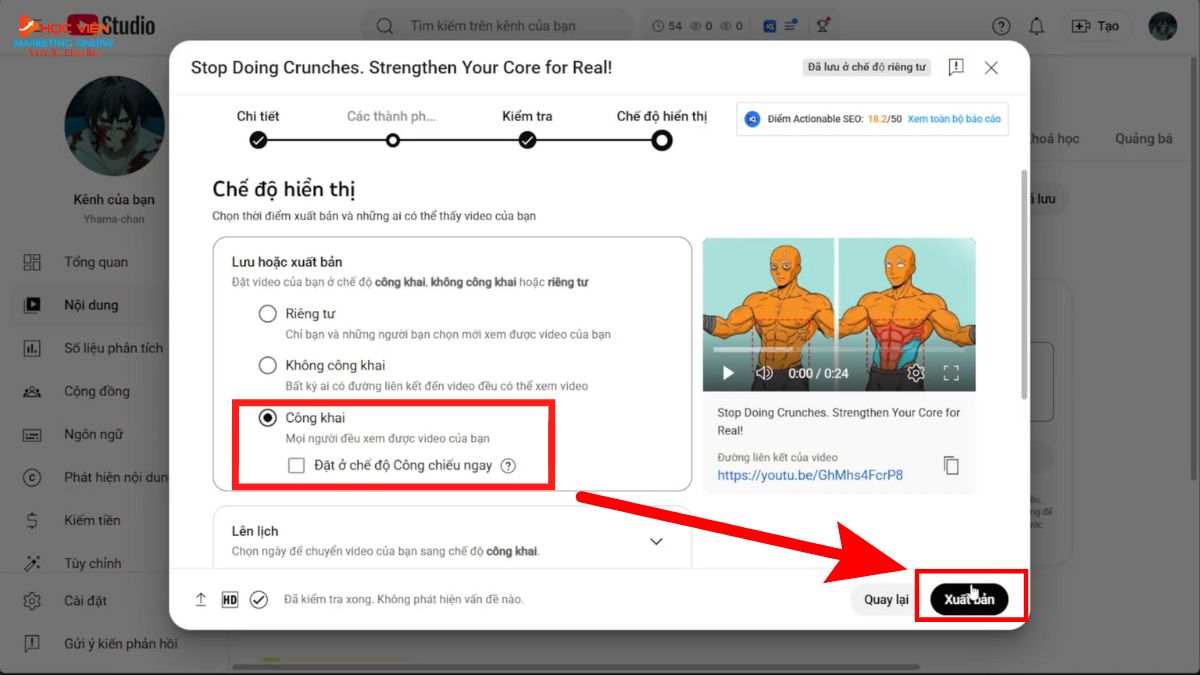Open the Tạo creation menu in the top bar
1200x675 pixels.
coord(1097,26)
